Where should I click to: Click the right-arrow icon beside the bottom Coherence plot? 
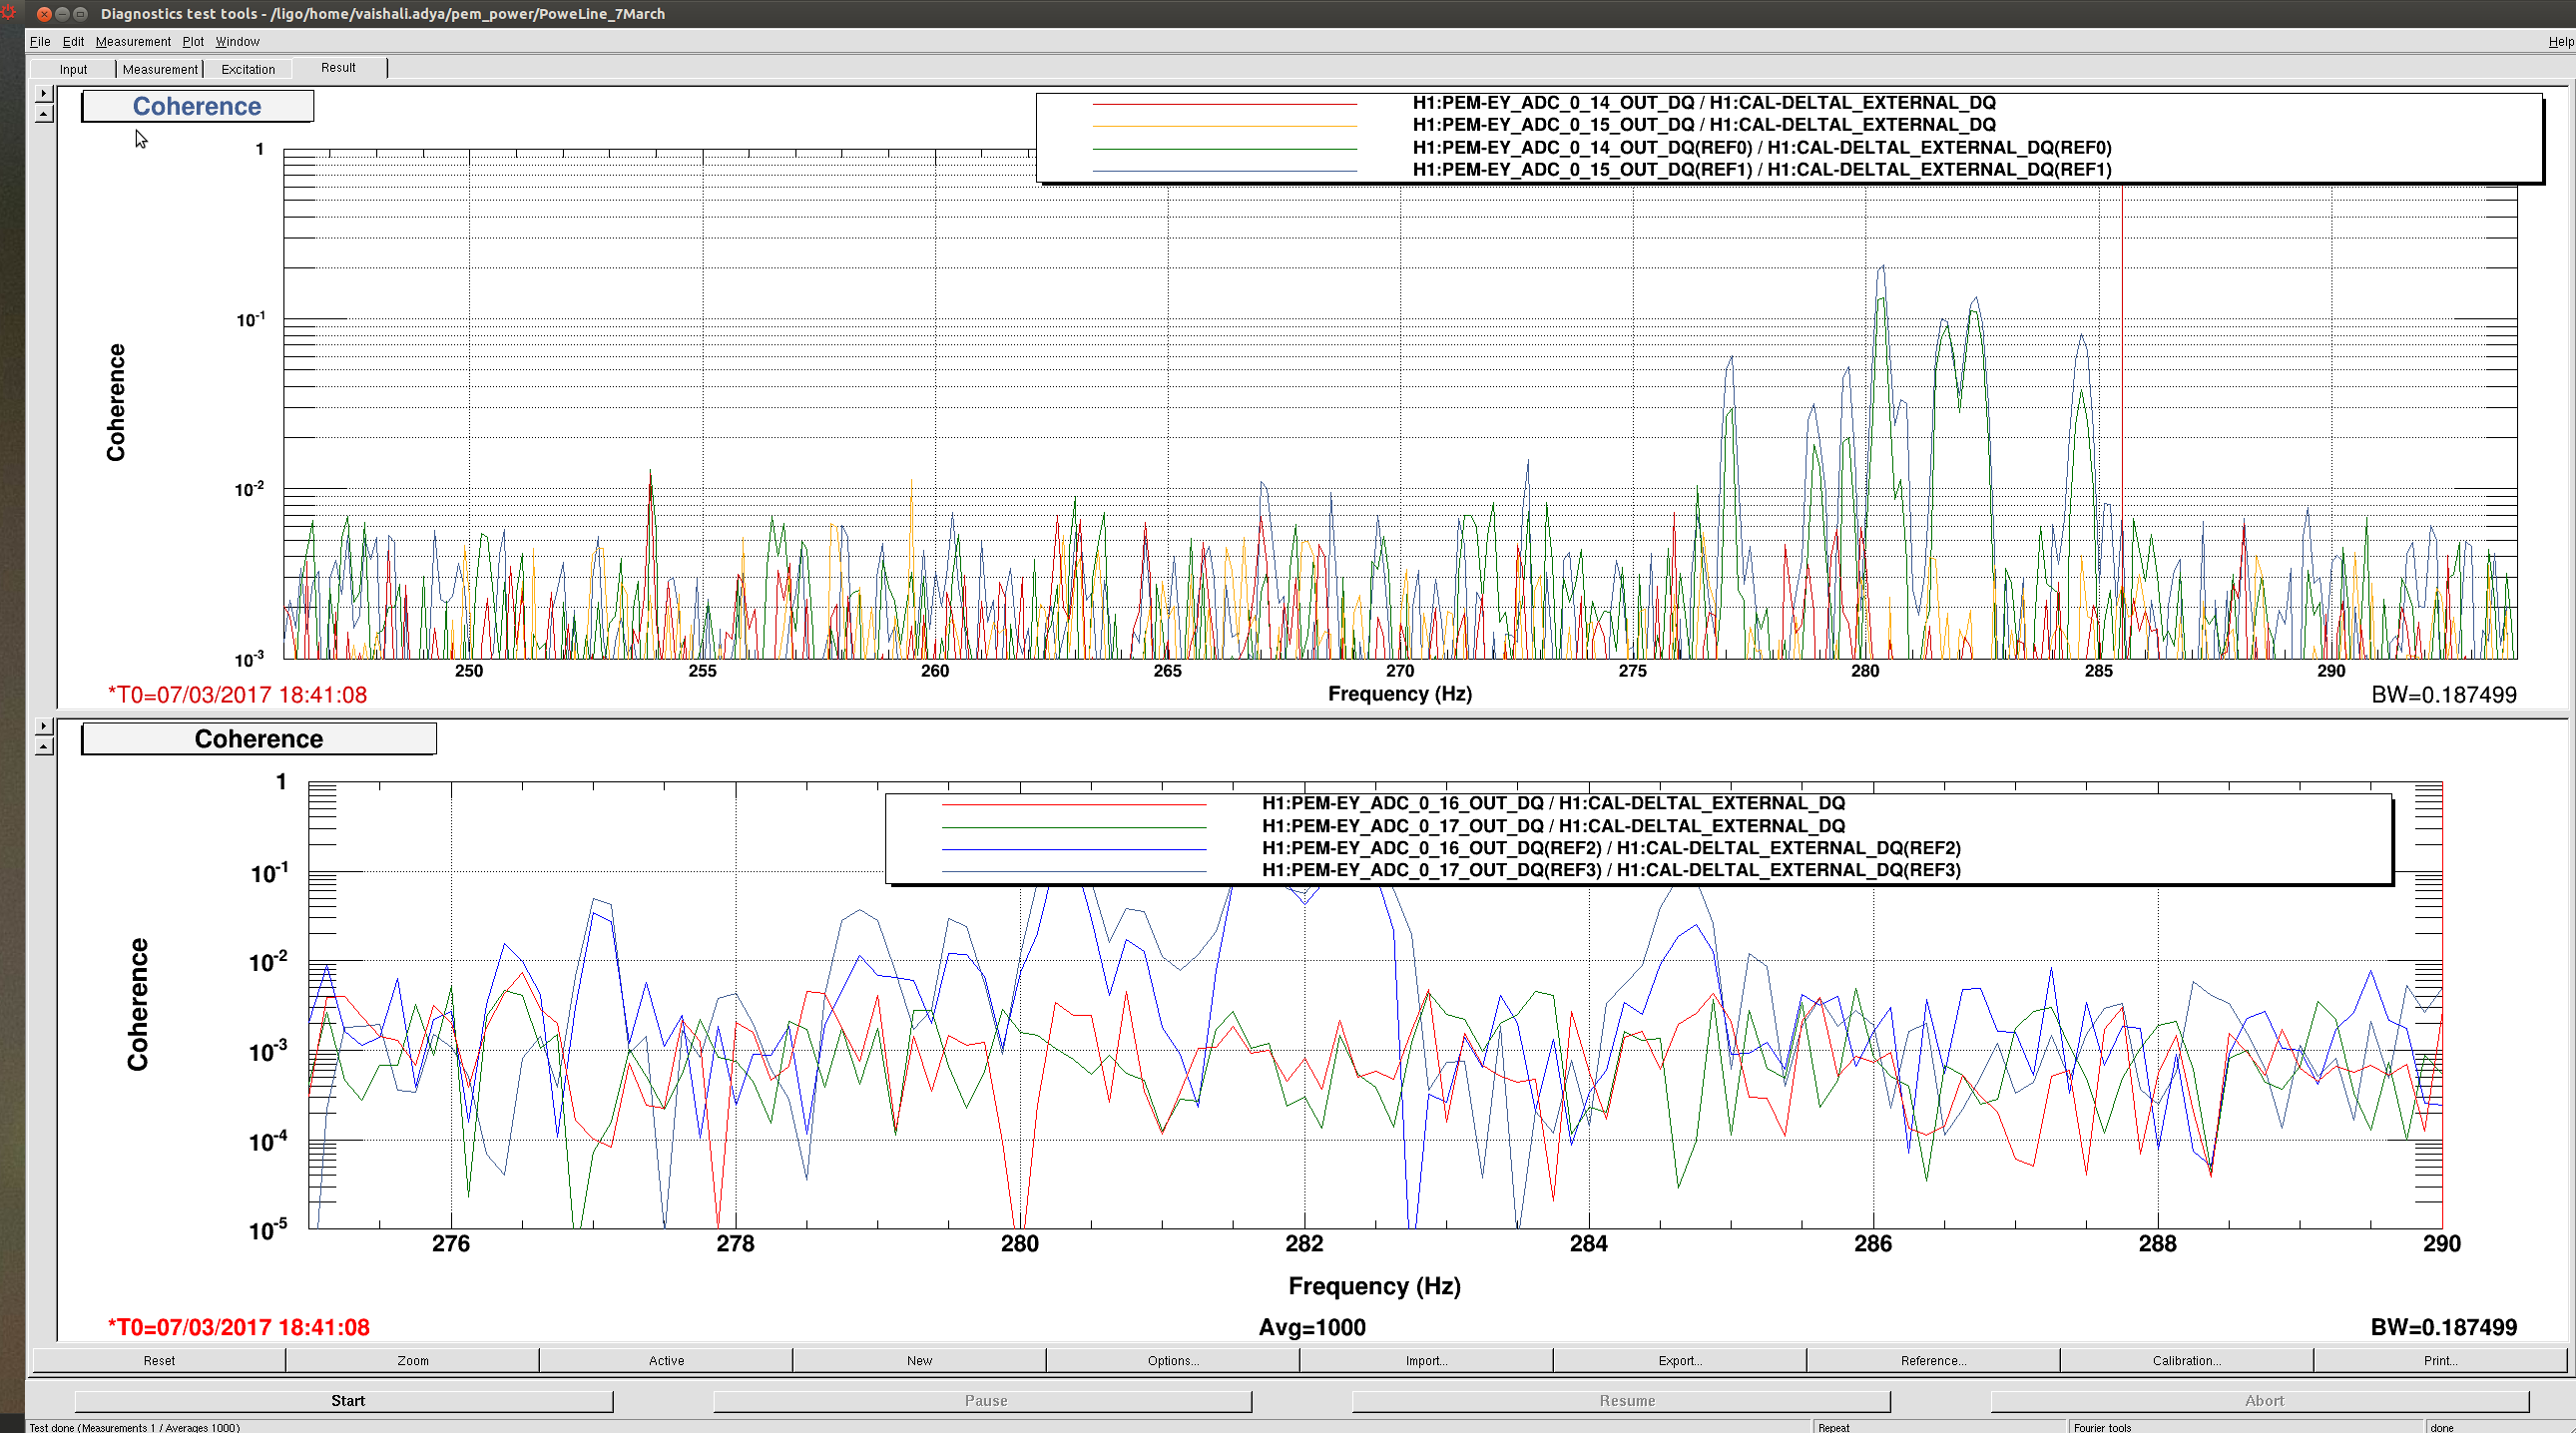(43, 725)
